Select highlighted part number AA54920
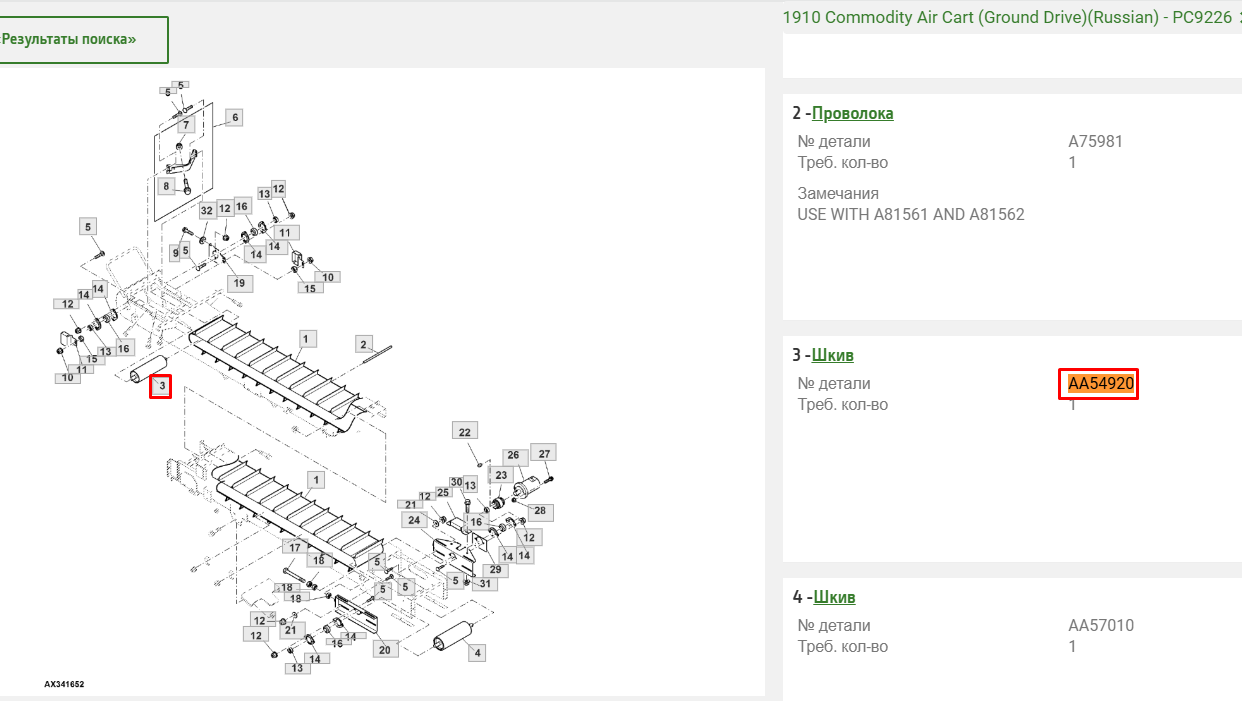 1102,383
